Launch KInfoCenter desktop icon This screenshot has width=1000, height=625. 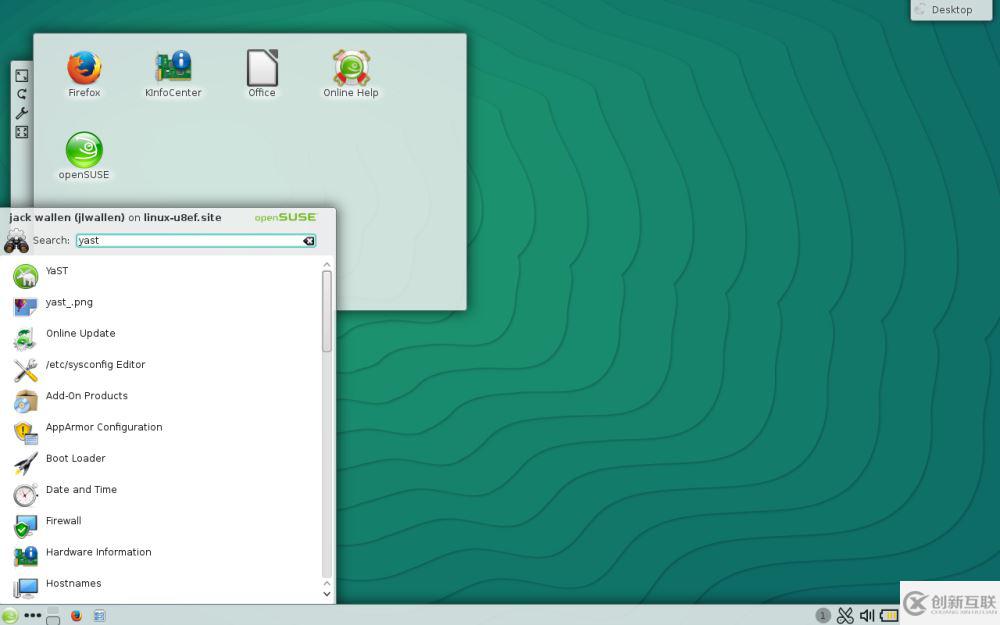[x=173, y=73]
